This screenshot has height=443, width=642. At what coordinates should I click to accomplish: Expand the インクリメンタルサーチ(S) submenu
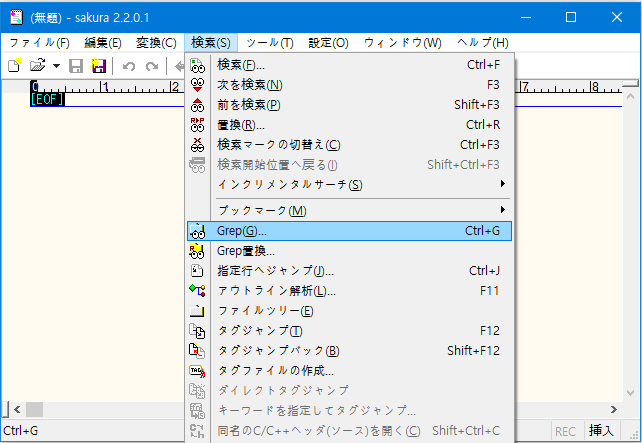click(349, 185)
